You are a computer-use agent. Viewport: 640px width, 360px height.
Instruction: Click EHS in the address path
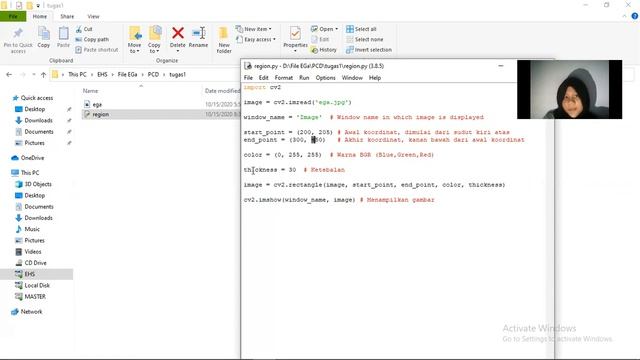(102, 75)
